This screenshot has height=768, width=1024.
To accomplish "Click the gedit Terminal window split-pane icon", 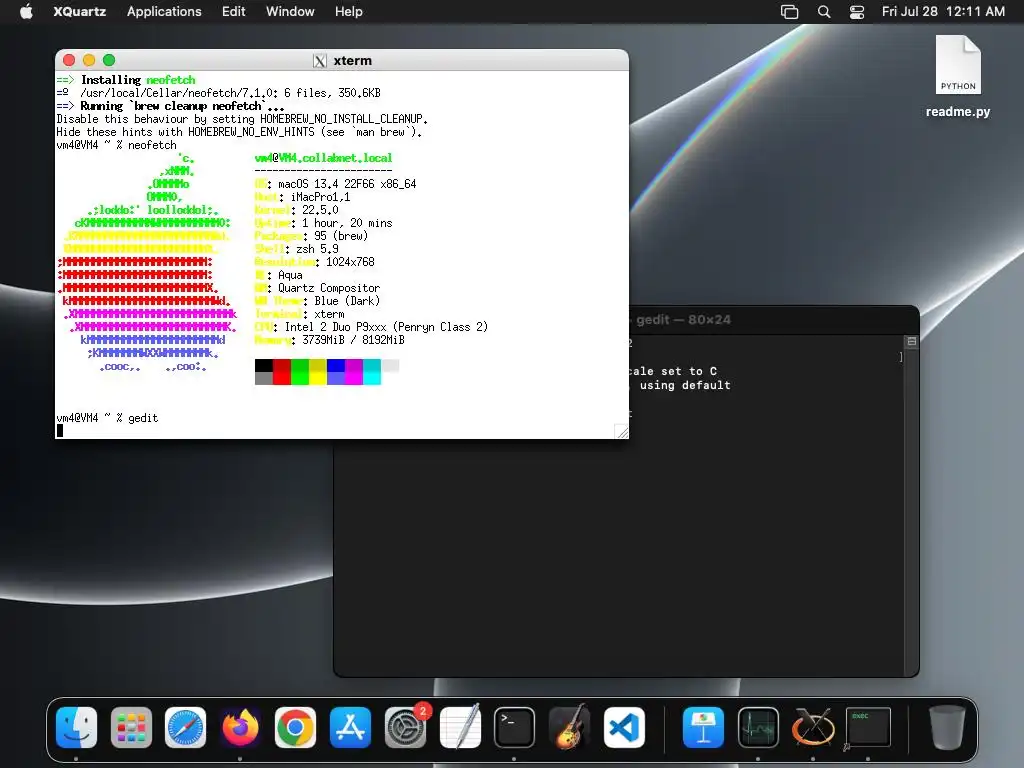I will (912, 342).
